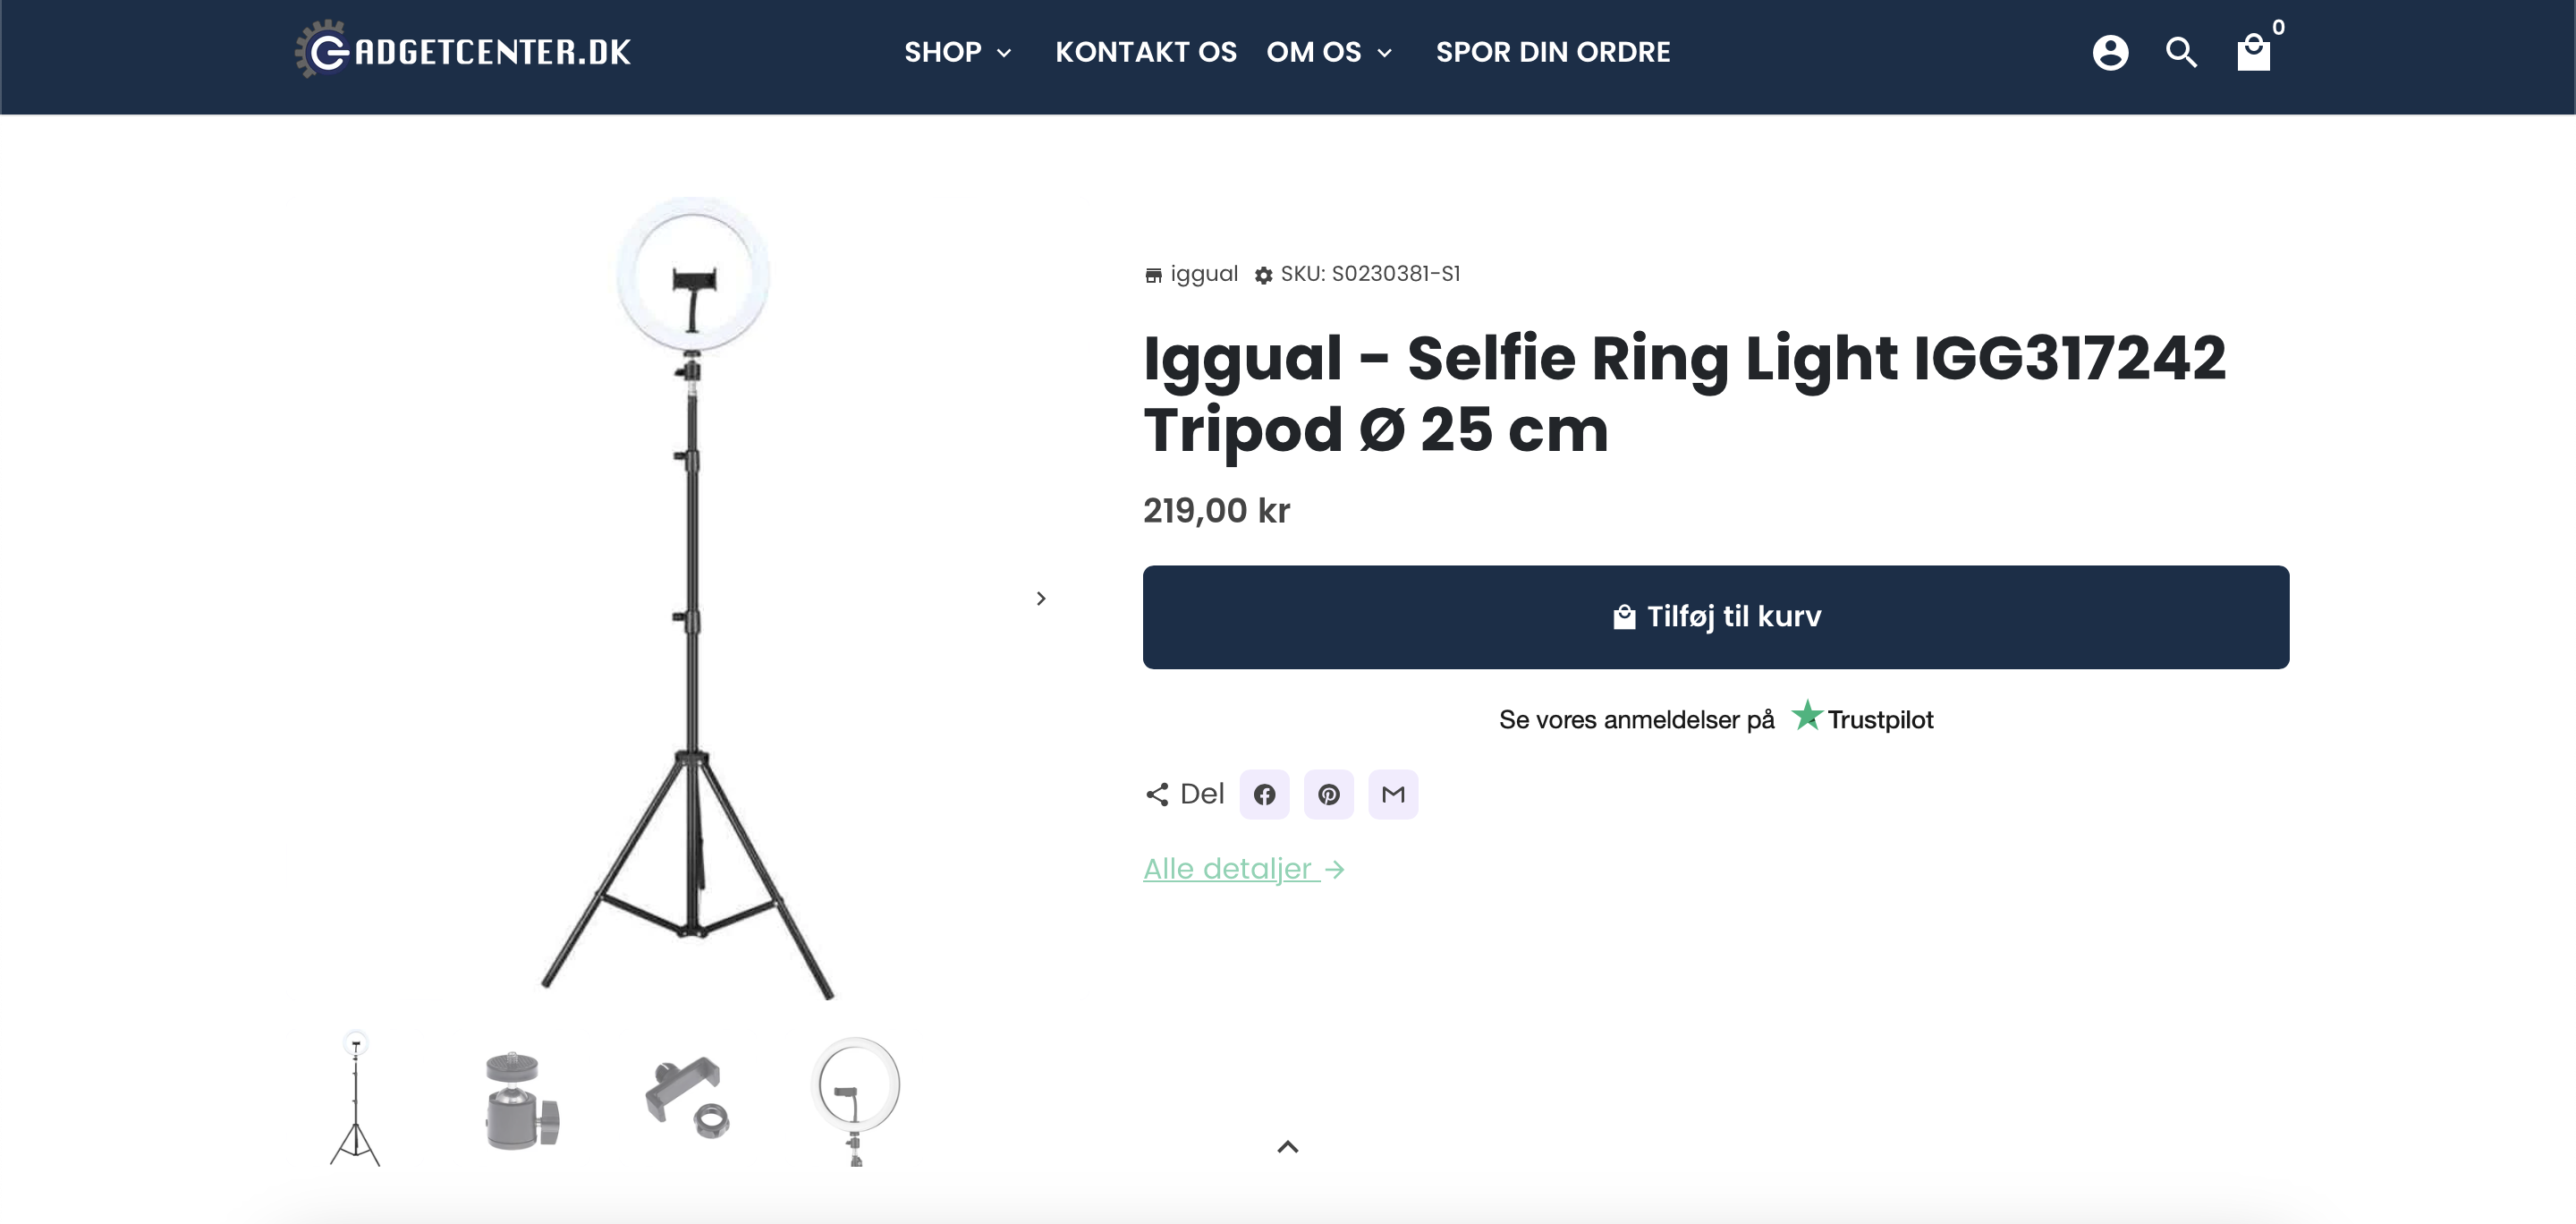Select the ball head mount thumbnail
2576x1224 pixels.
click(x=522, y=1100)
